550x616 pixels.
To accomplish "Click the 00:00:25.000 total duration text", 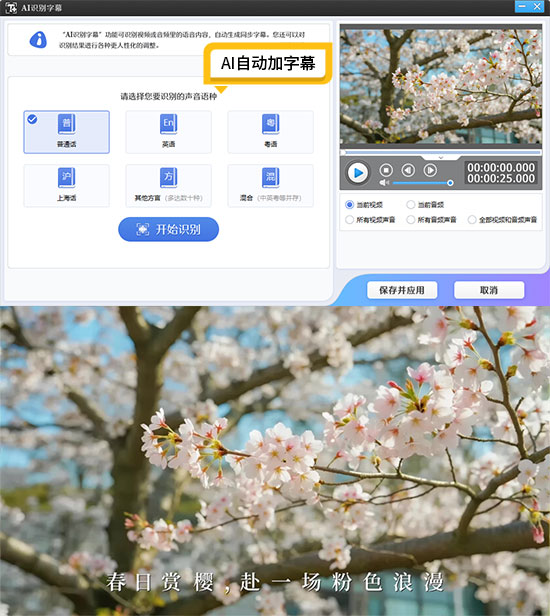I will pos(501,178).
